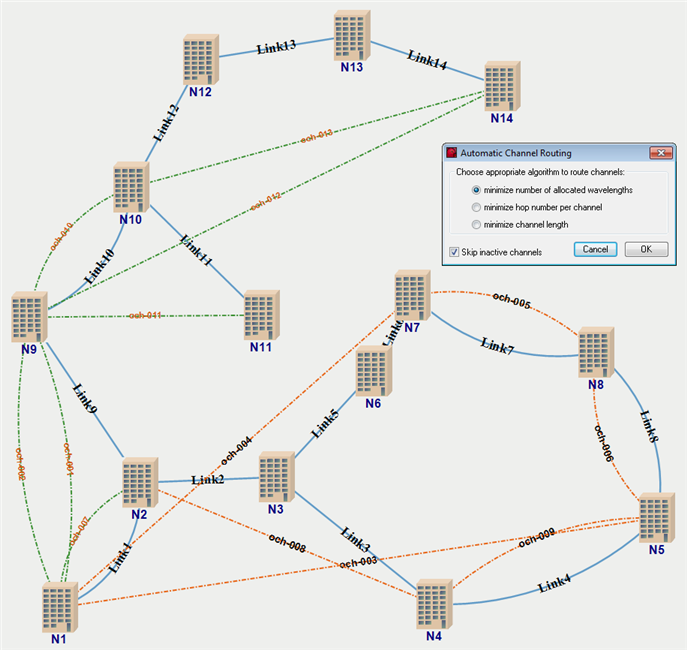Choose minimize number of allocated wavelengths
Image resolution: width=687 pixels, height=650 pixels.
coord(476,190)
